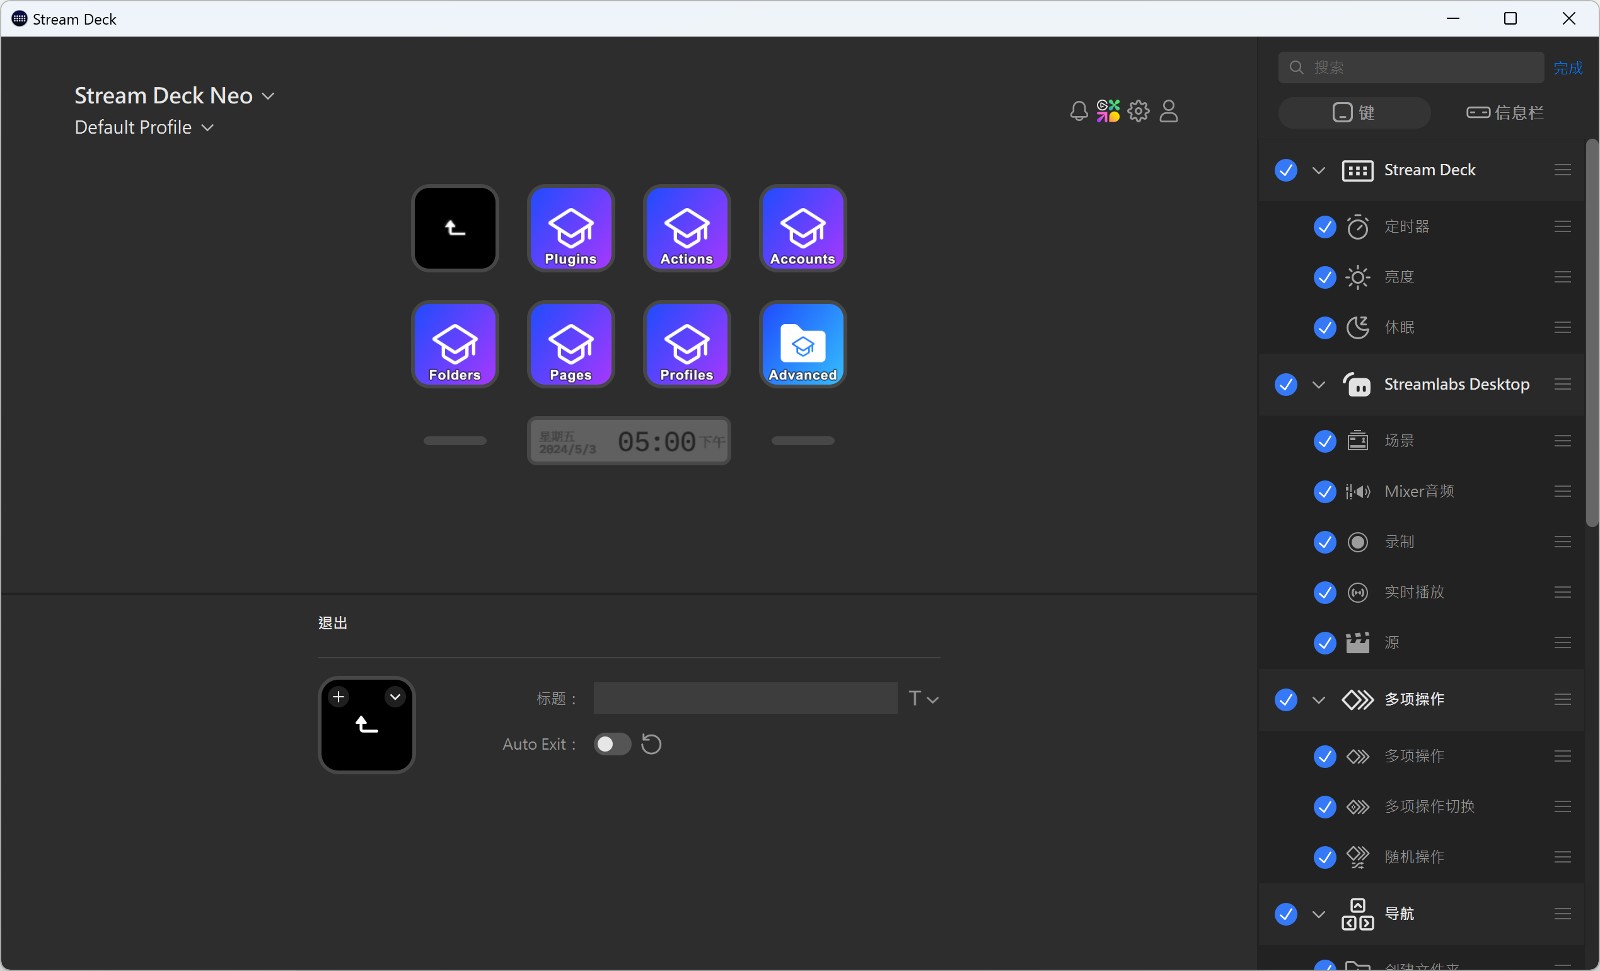Image resolution: width=1600 pixels, height=971 pixels.
Task: Click the Mixer音频 icon
Action: pos(1358,491)
